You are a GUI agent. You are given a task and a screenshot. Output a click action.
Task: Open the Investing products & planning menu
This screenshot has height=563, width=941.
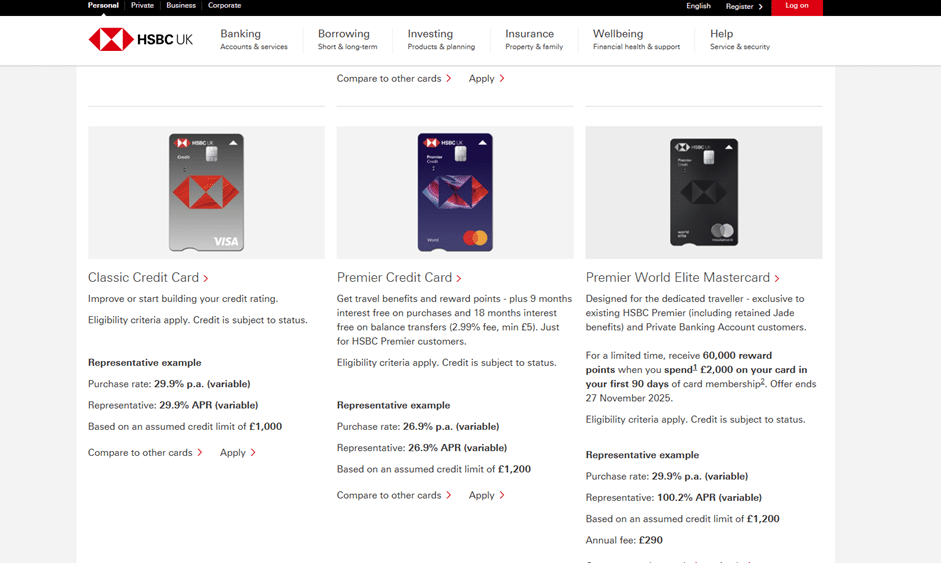(440, 40)
